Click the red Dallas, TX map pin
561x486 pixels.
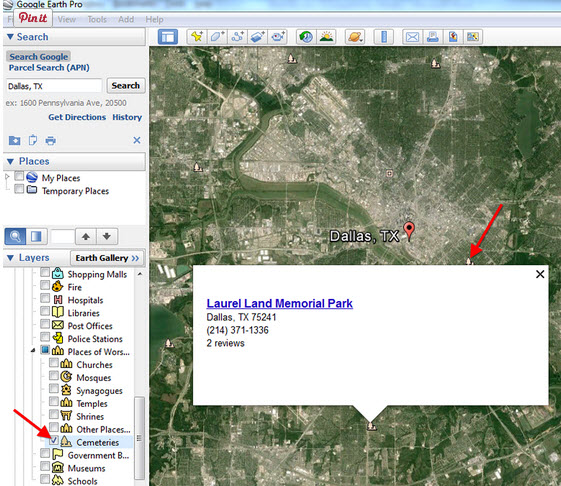click(x=409, y=230)
